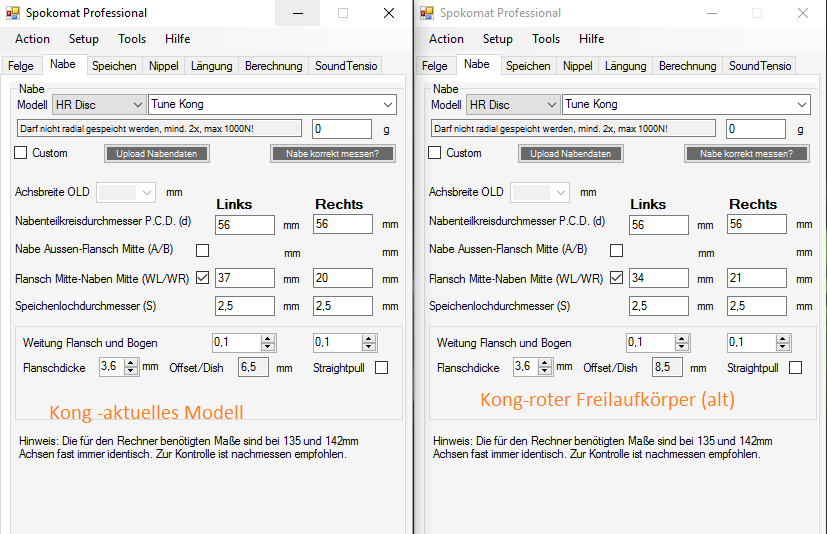Switch to Nippel tab in left window
Image resolution: width=827 pixels, height=534 pixels.
point(164,66)
